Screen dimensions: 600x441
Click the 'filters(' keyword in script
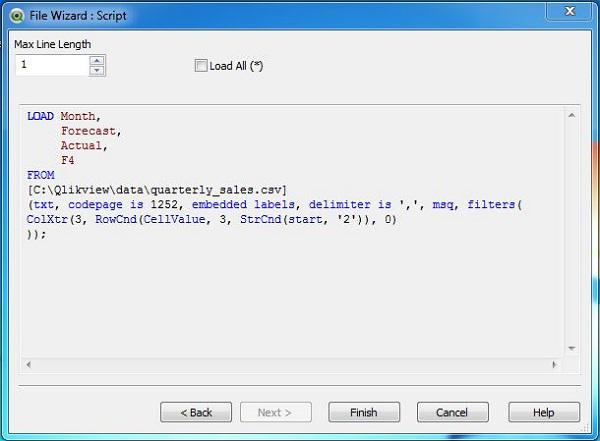click(x=494, y=204)
